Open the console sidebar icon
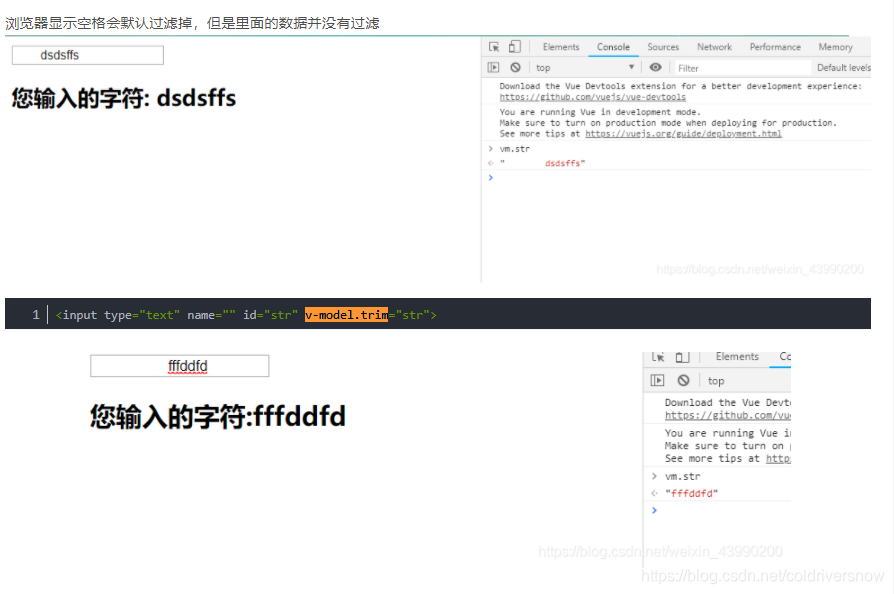 492,67
